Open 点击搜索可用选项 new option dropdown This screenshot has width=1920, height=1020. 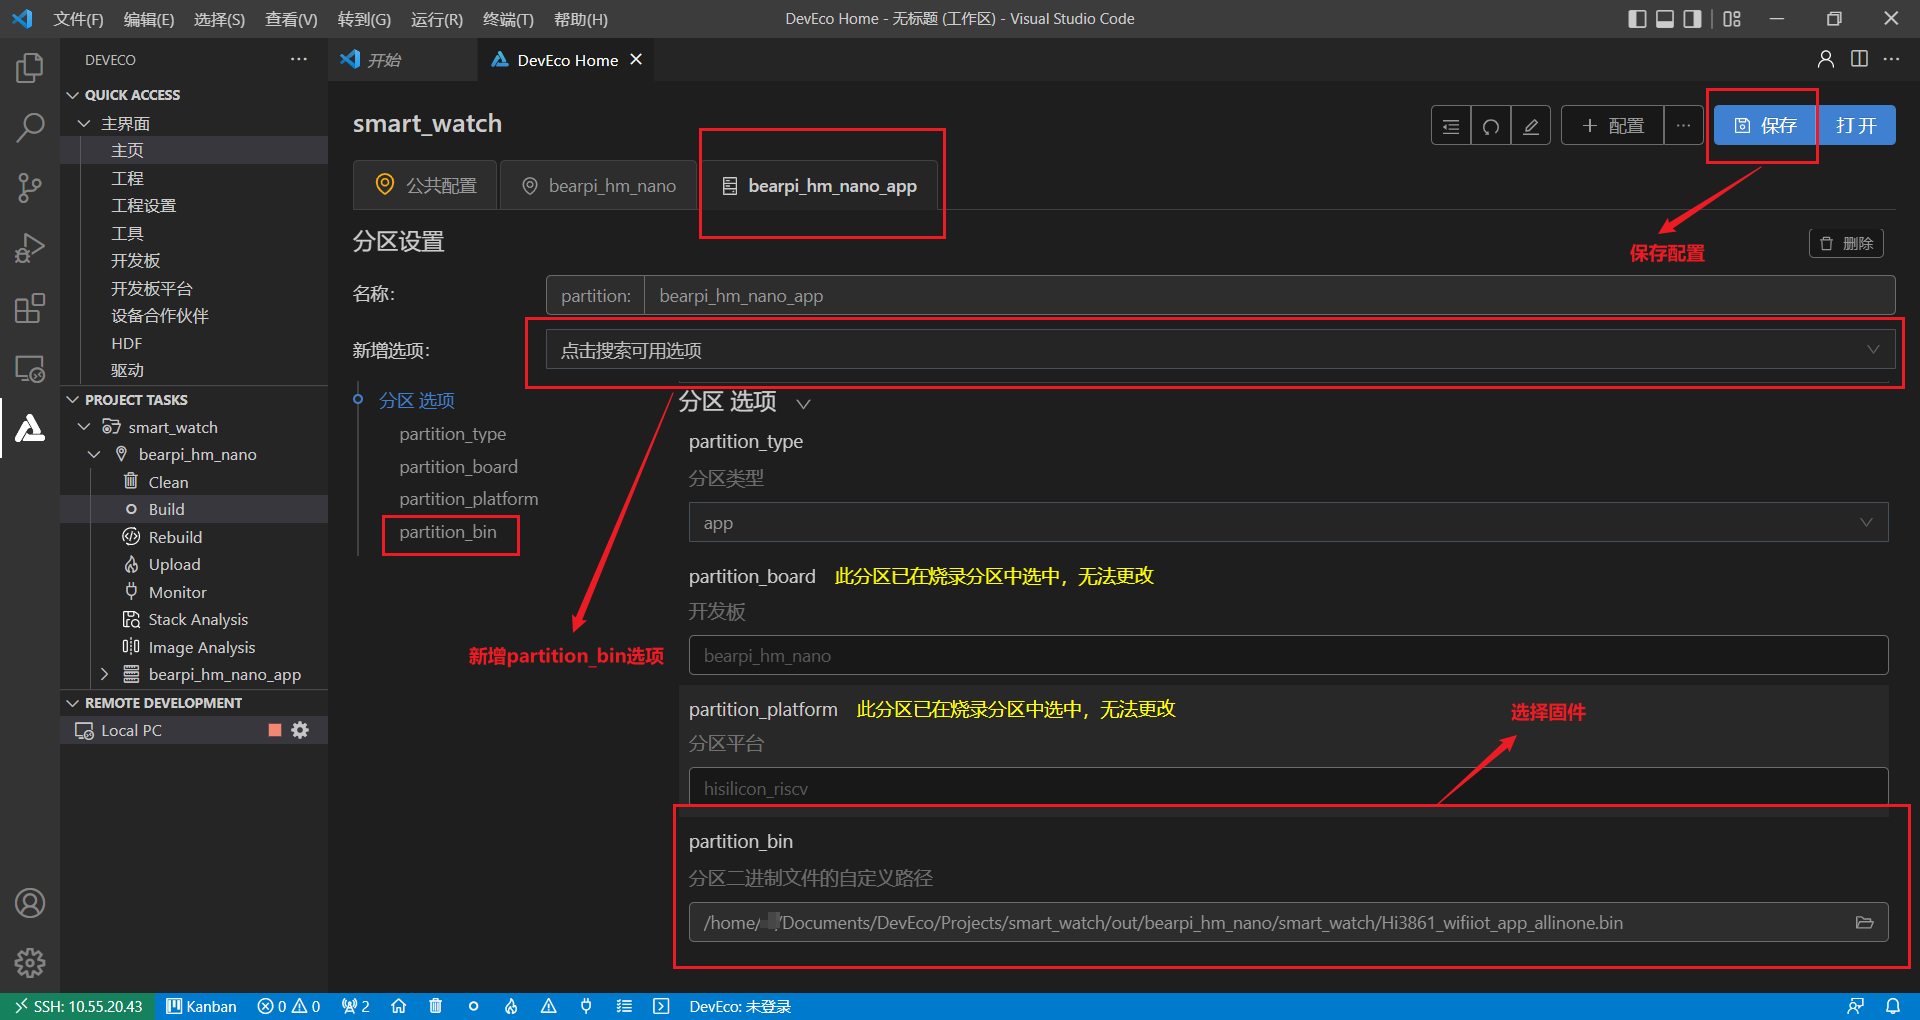1220,350
